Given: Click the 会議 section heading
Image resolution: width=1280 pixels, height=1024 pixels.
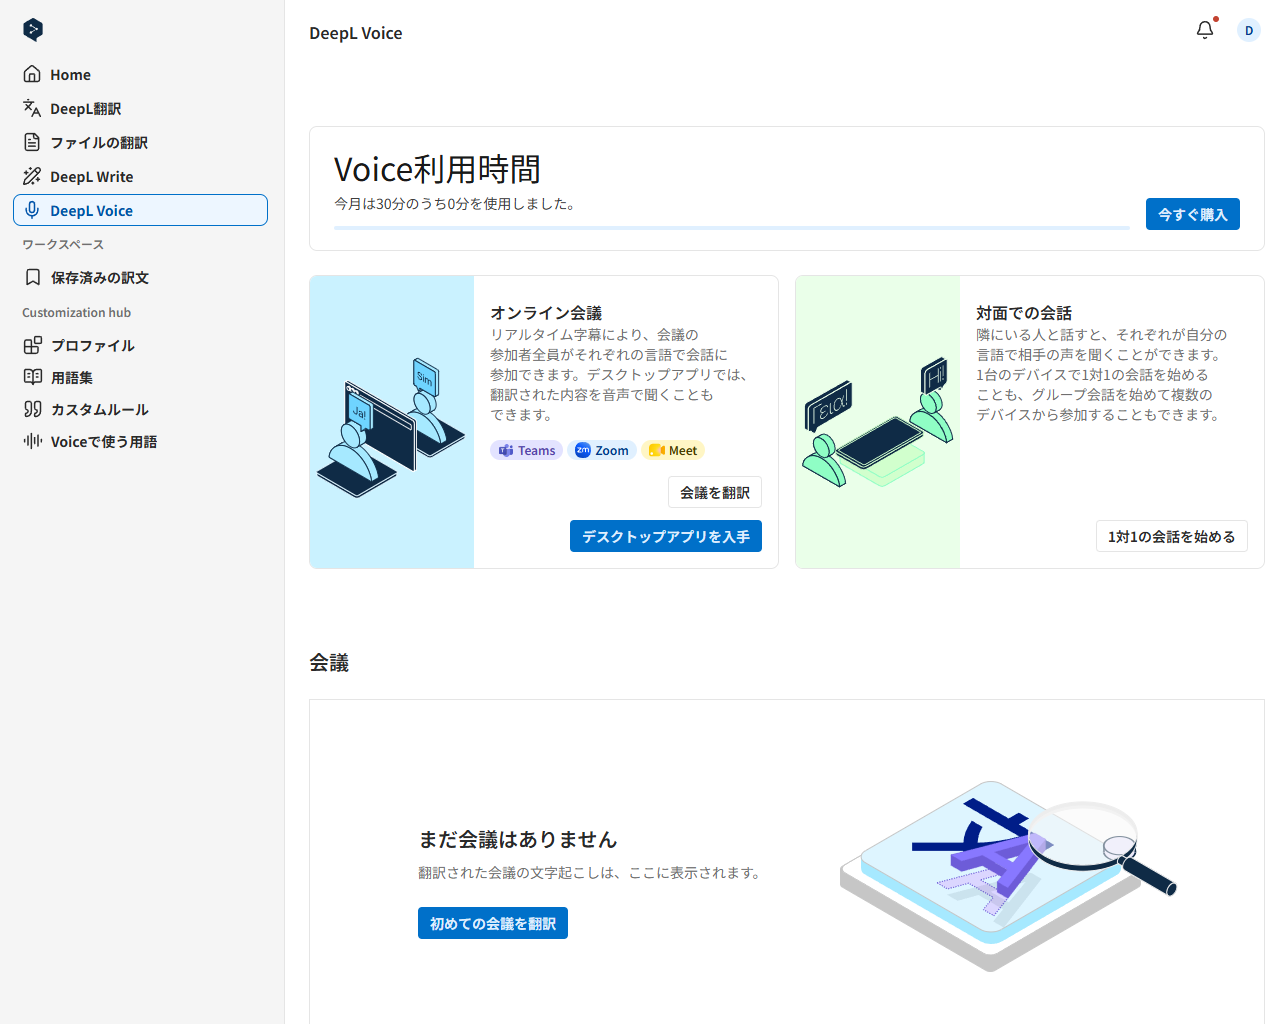Looking at the screenshot, I should pyautogui.click(x=329, y=662).
